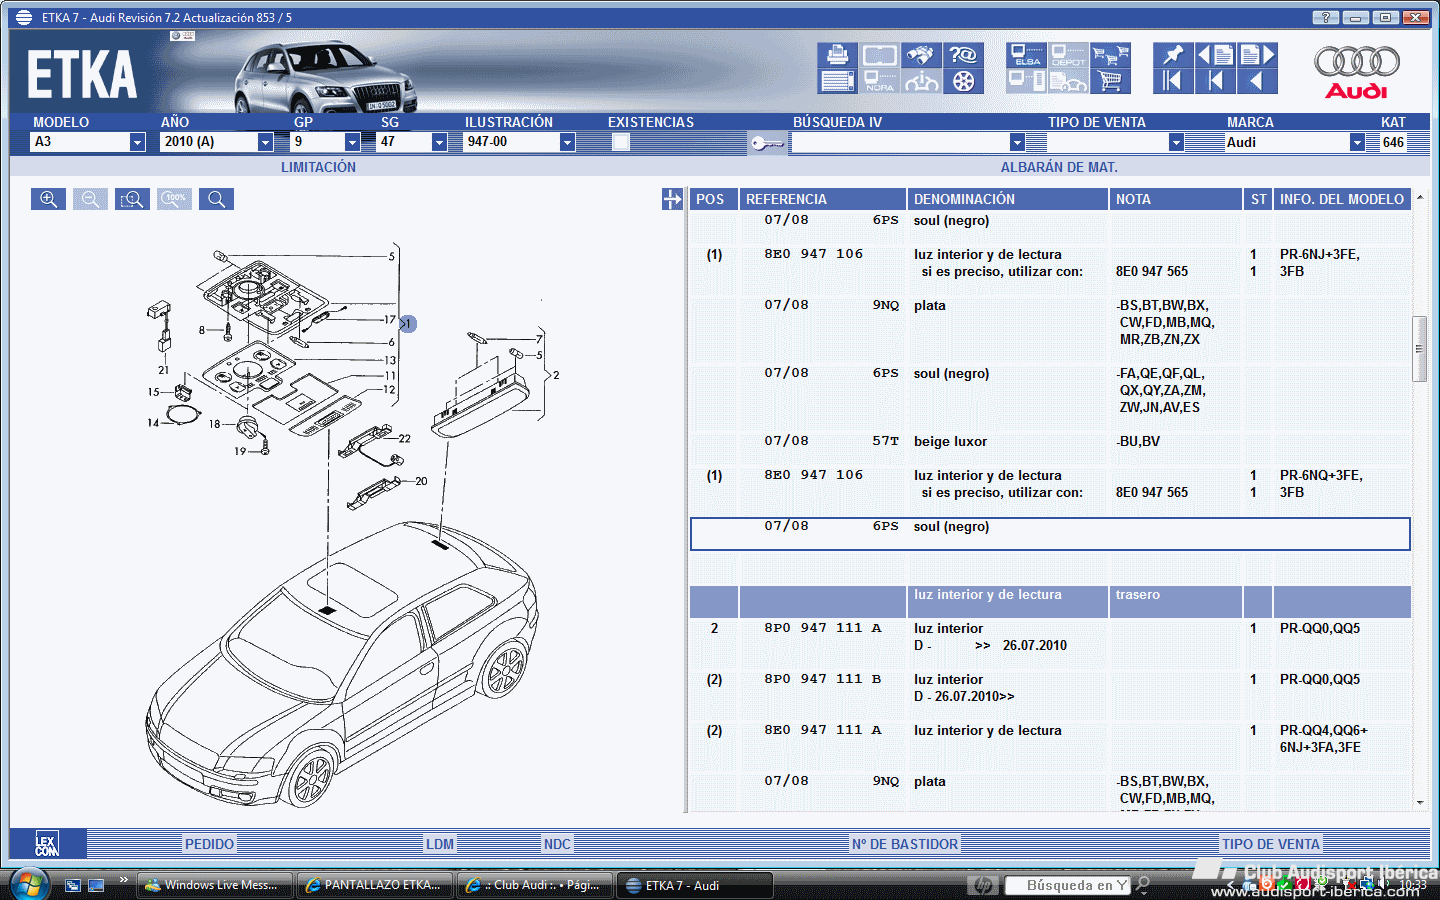This screenshot has width=1440, height=900.
Task: Zoom in on the illustration
Action: click(48, 199)
